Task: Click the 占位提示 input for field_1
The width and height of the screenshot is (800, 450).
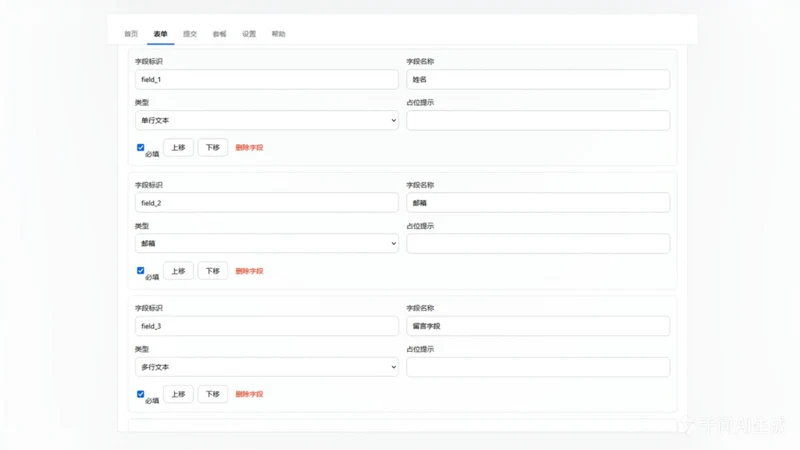Action: tap(538, 120)
